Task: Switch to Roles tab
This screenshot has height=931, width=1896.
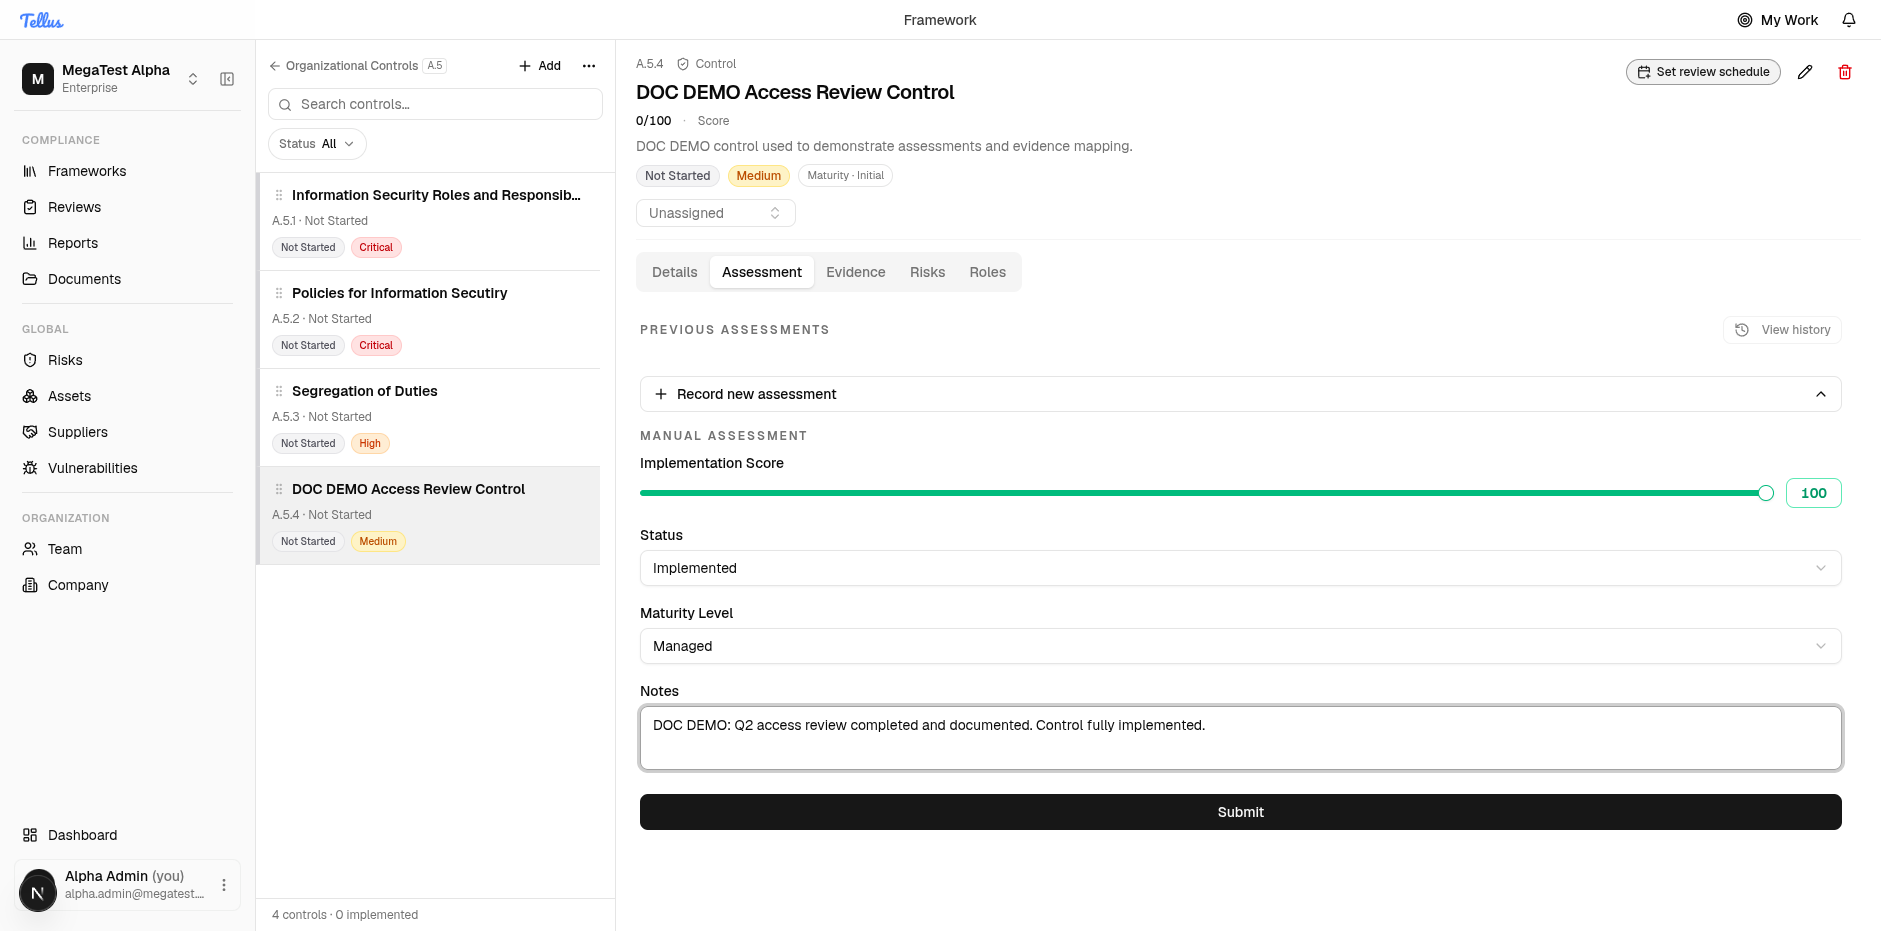Action: [988, 272]
